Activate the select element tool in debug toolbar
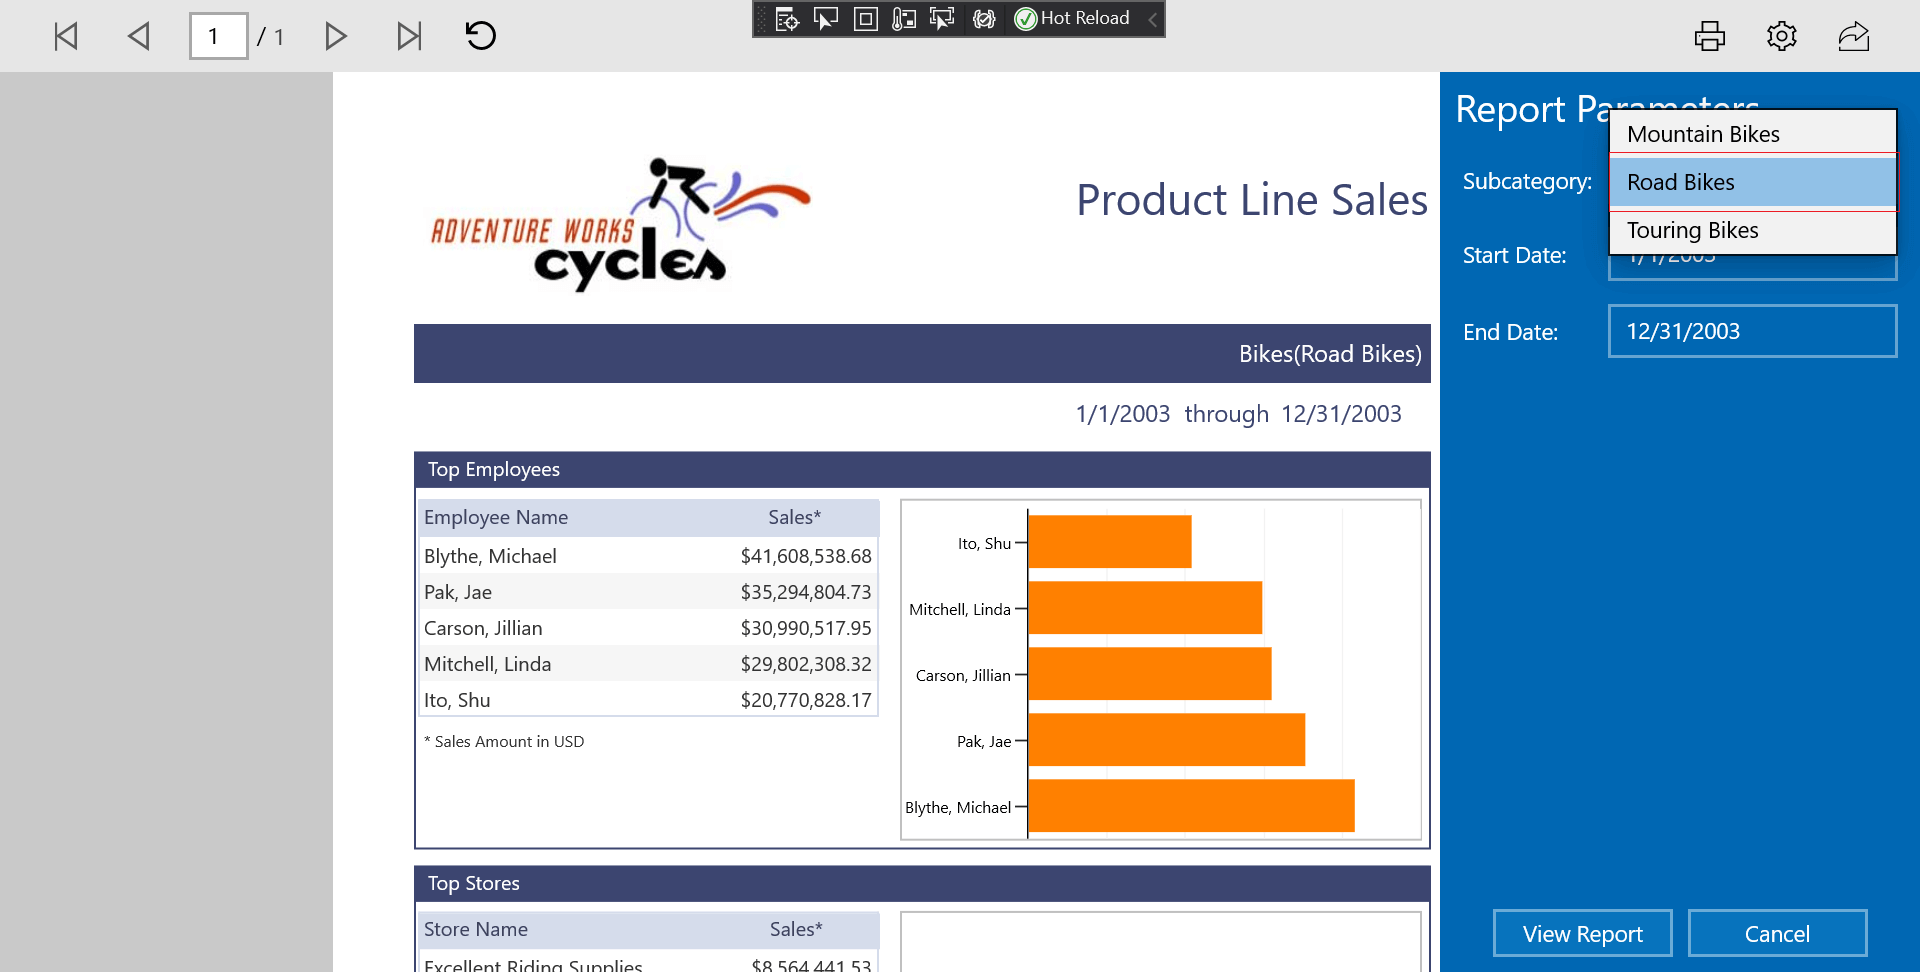The image size is (1920, 972). click(x=826, y=19)
